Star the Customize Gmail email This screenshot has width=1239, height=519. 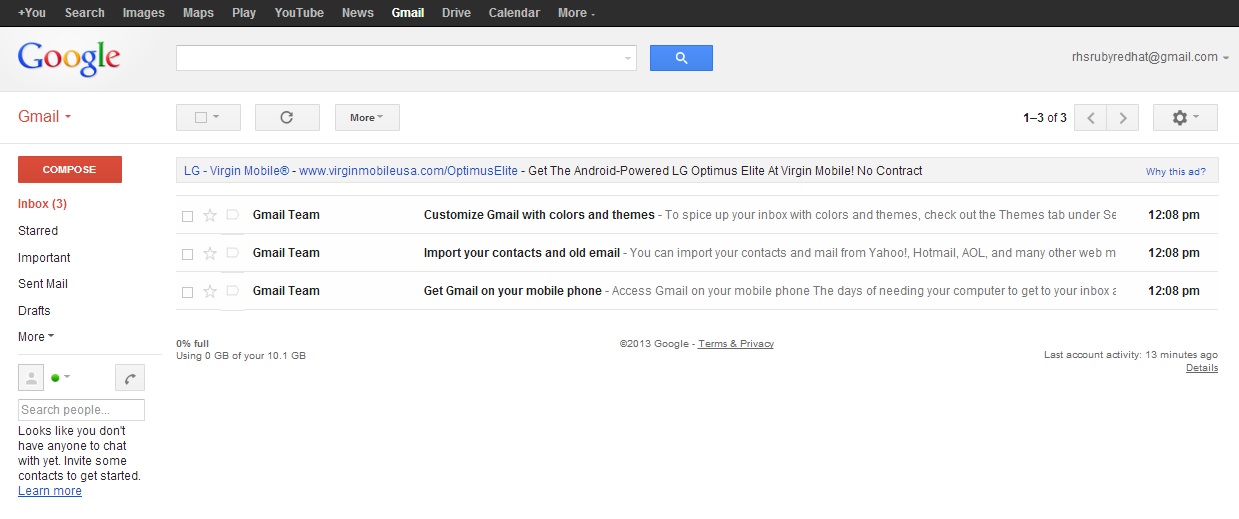pos(210,215)
